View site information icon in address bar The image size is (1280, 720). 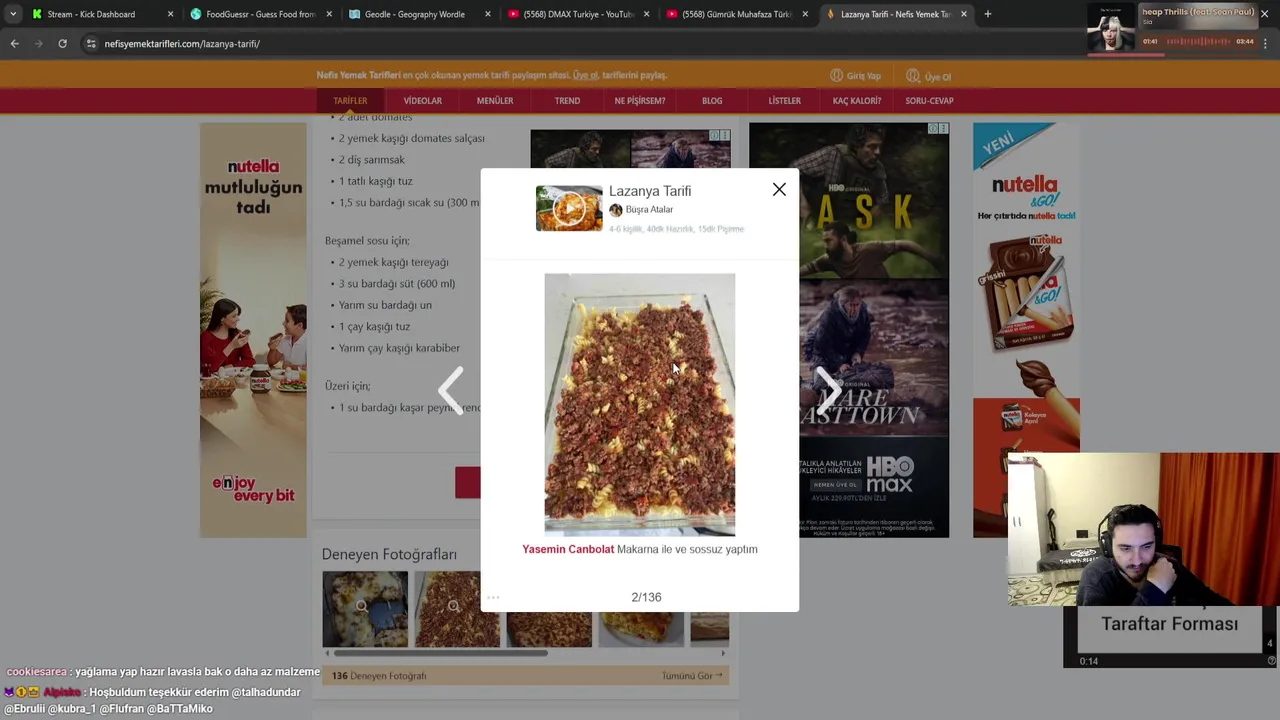(x=91, y=44)
